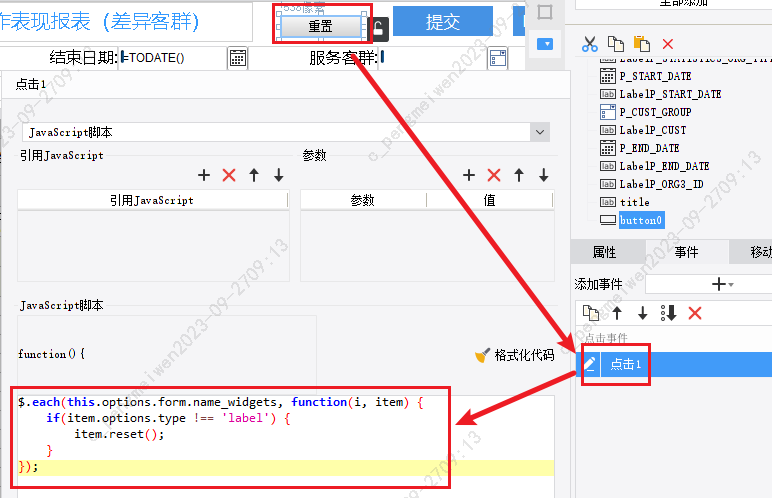
Task: Click the 服务客群 combo widget icon
Action: point(498,58)
